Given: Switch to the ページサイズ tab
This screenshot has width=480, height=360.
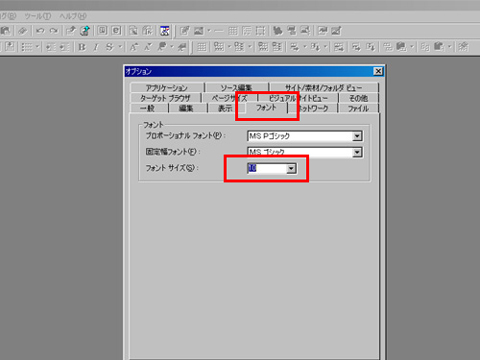Looking at the screenshot, I should point(229,98).
